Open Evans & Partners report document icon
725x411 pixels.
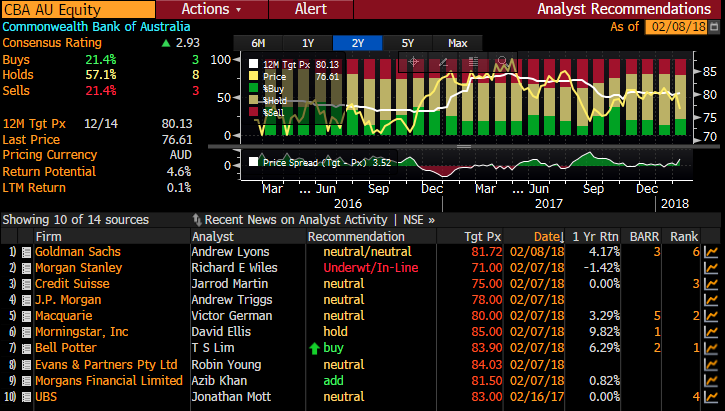pos(26,365)
